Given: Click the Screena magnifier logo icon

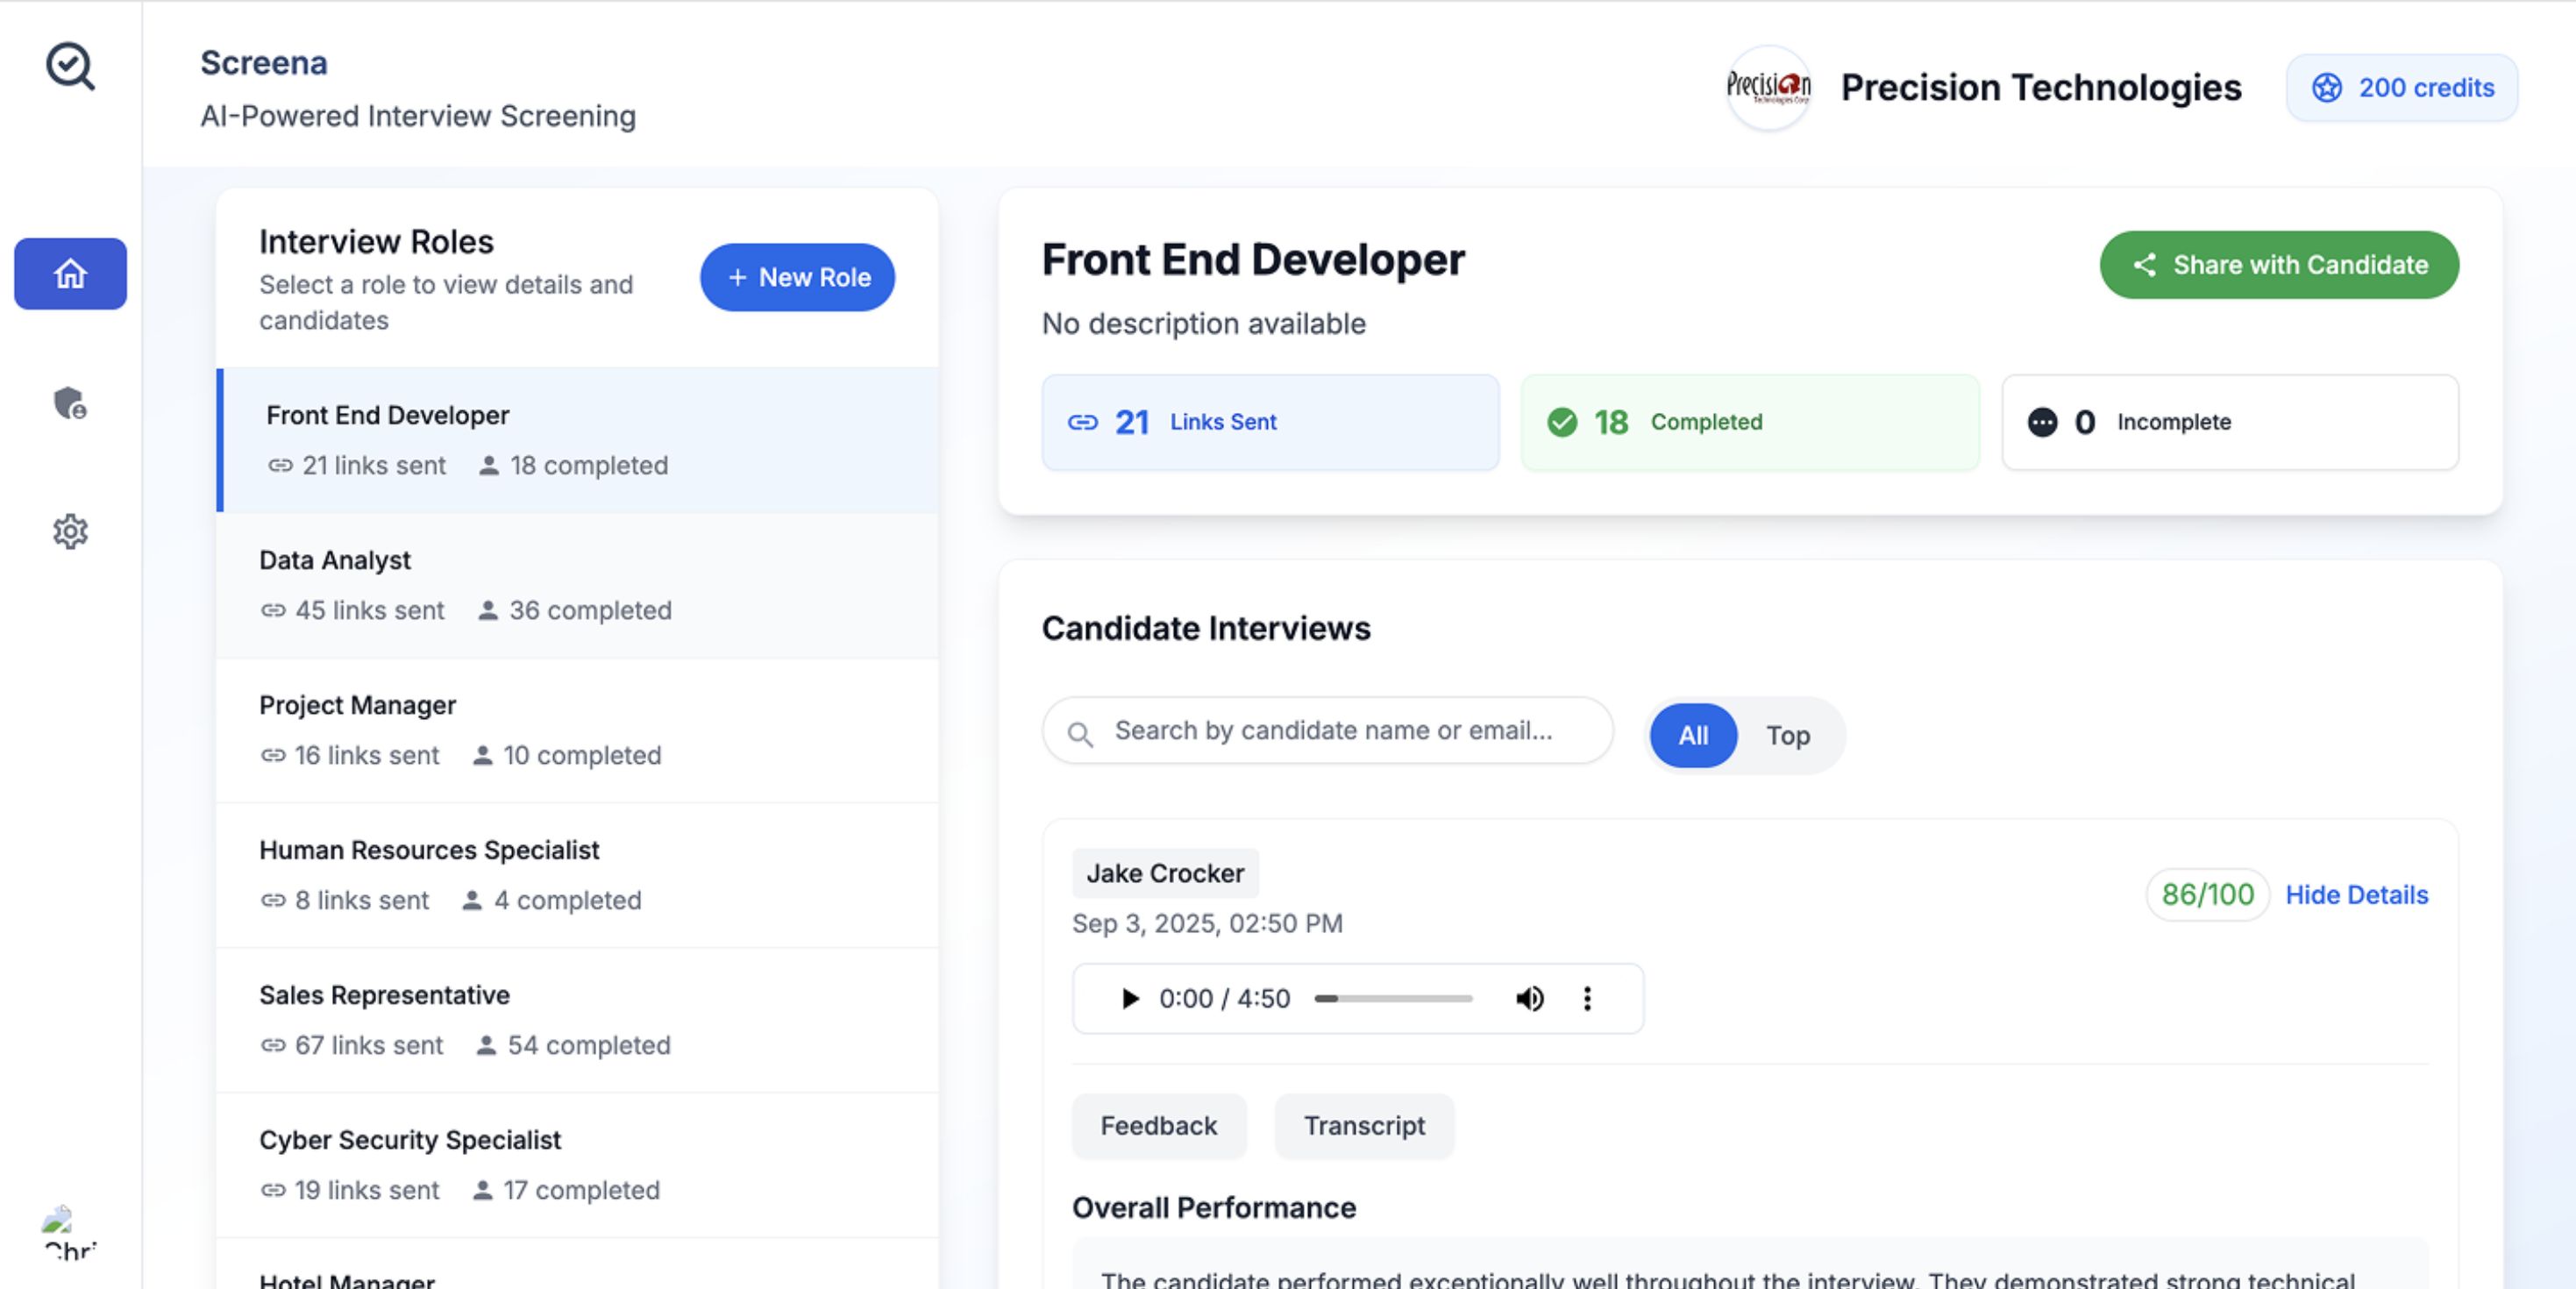Looking at the screenshot, I should (x=70, y=67).
